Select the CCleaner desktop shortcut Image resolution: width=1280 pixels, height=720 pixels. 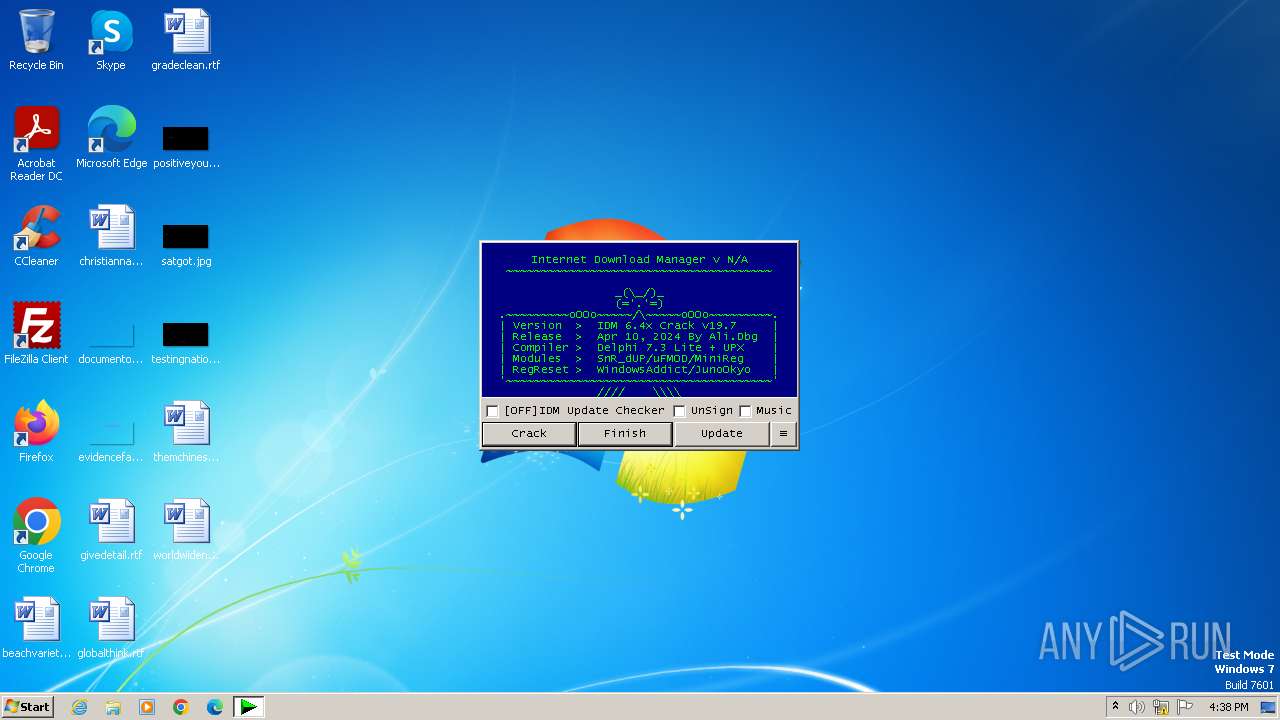pos(36,236)
